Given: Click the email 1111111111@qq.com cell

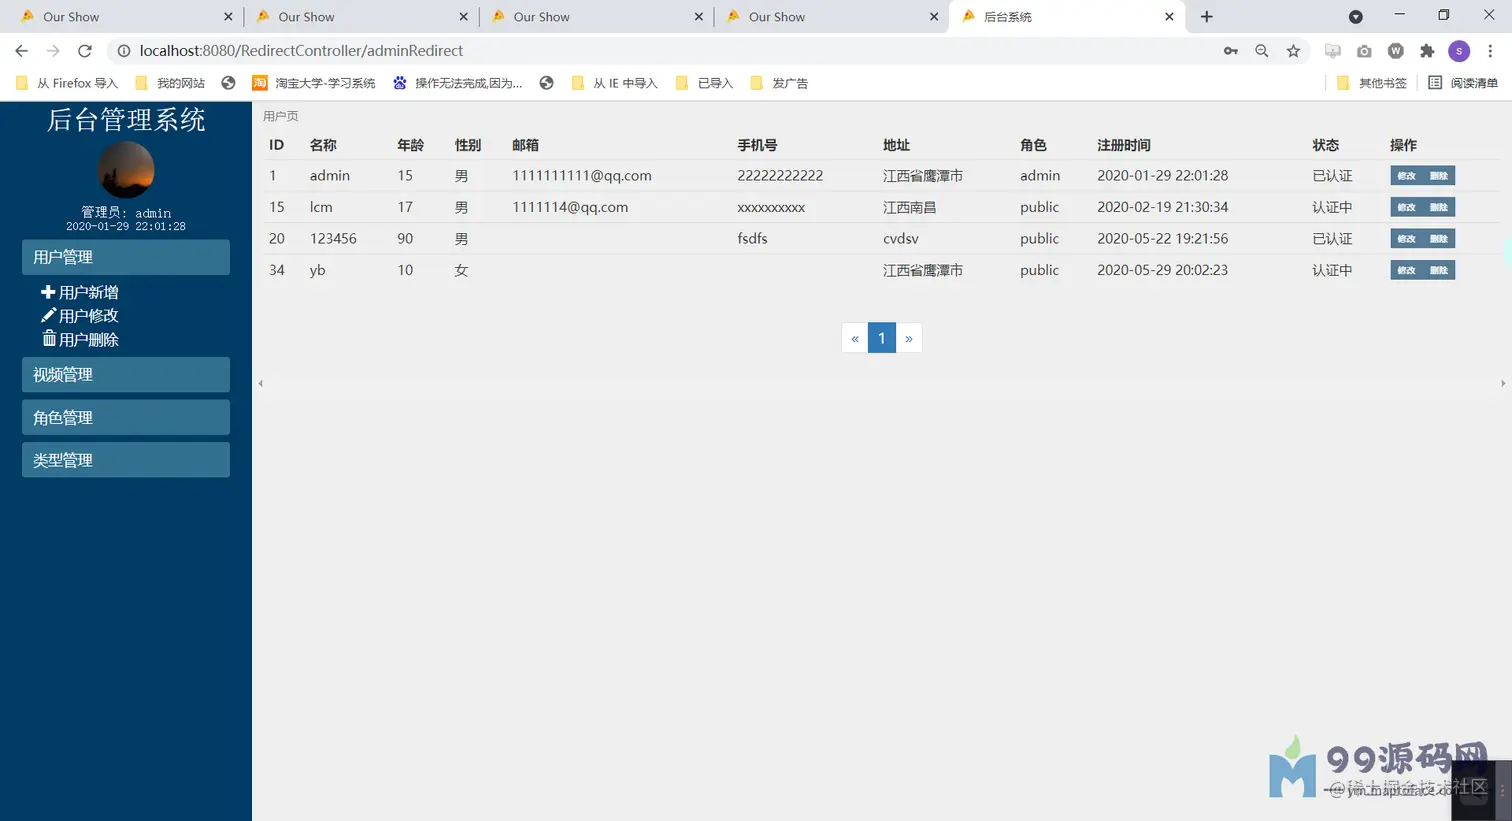Looking at the screenshot, I should 582,176.
